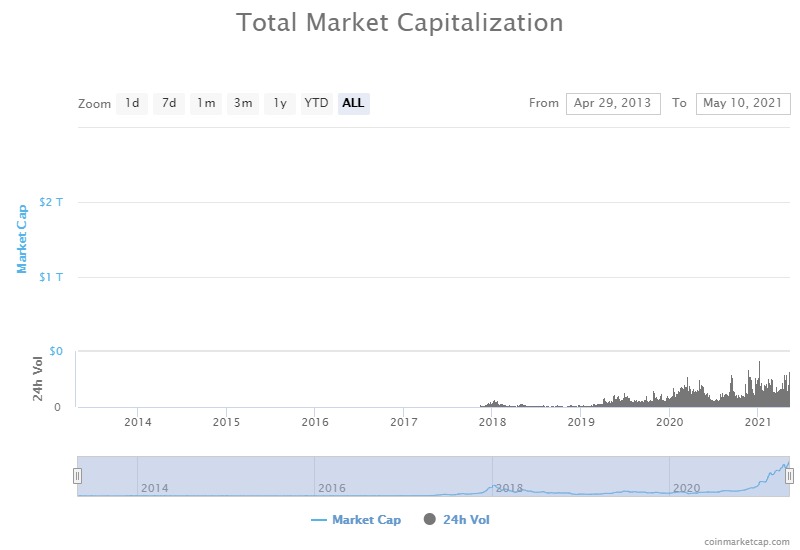Click the 2016 marker in the navigator
The image size is (800, 550).
332,488
